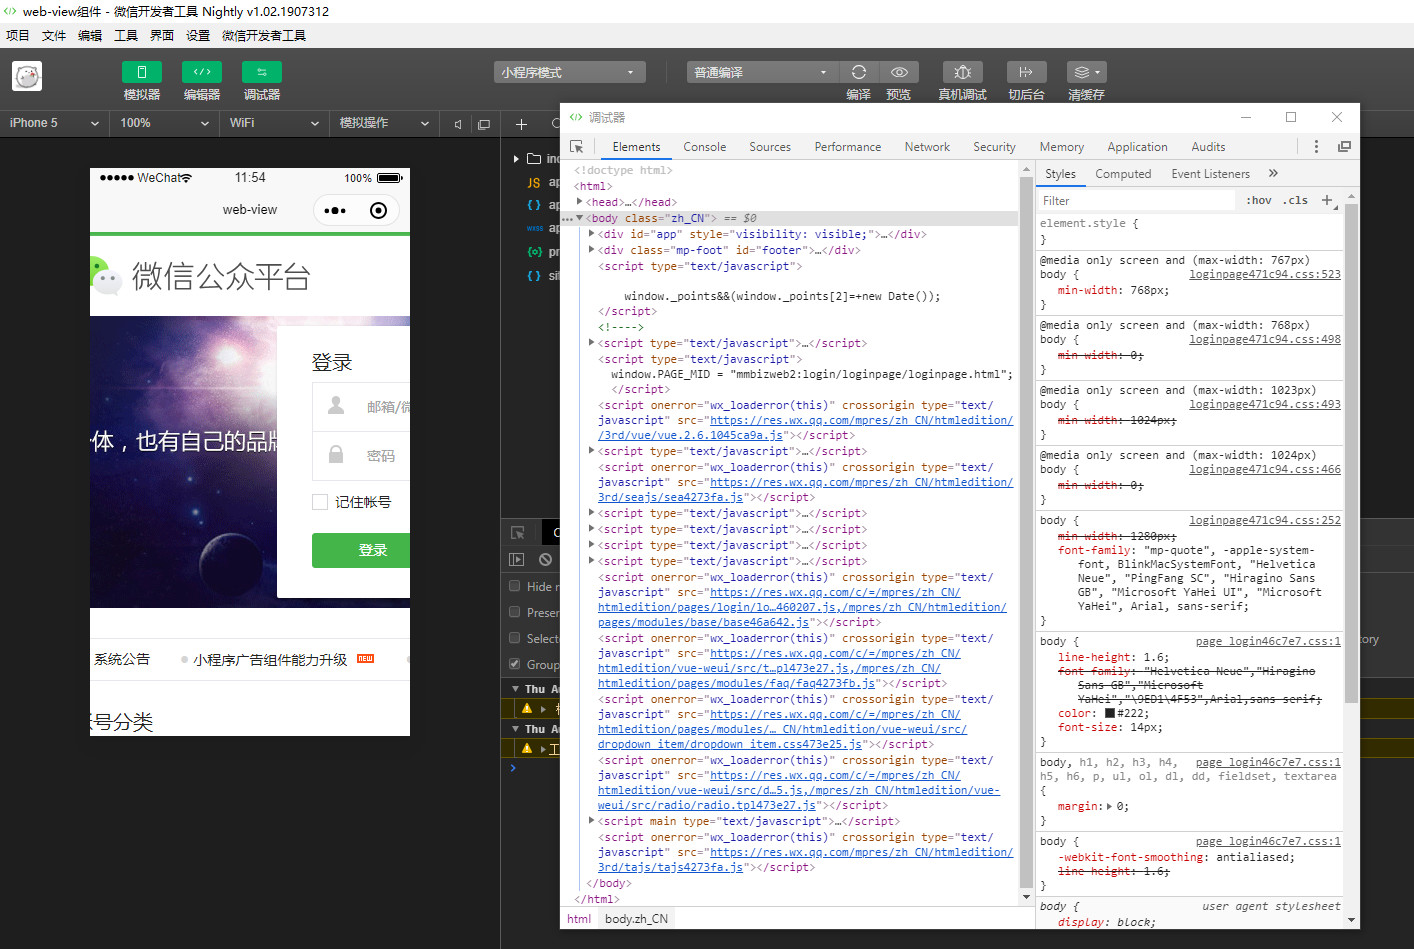
Task: Click the #222 color swatch
Action: pyautogui.click(x=1109, y=713)
